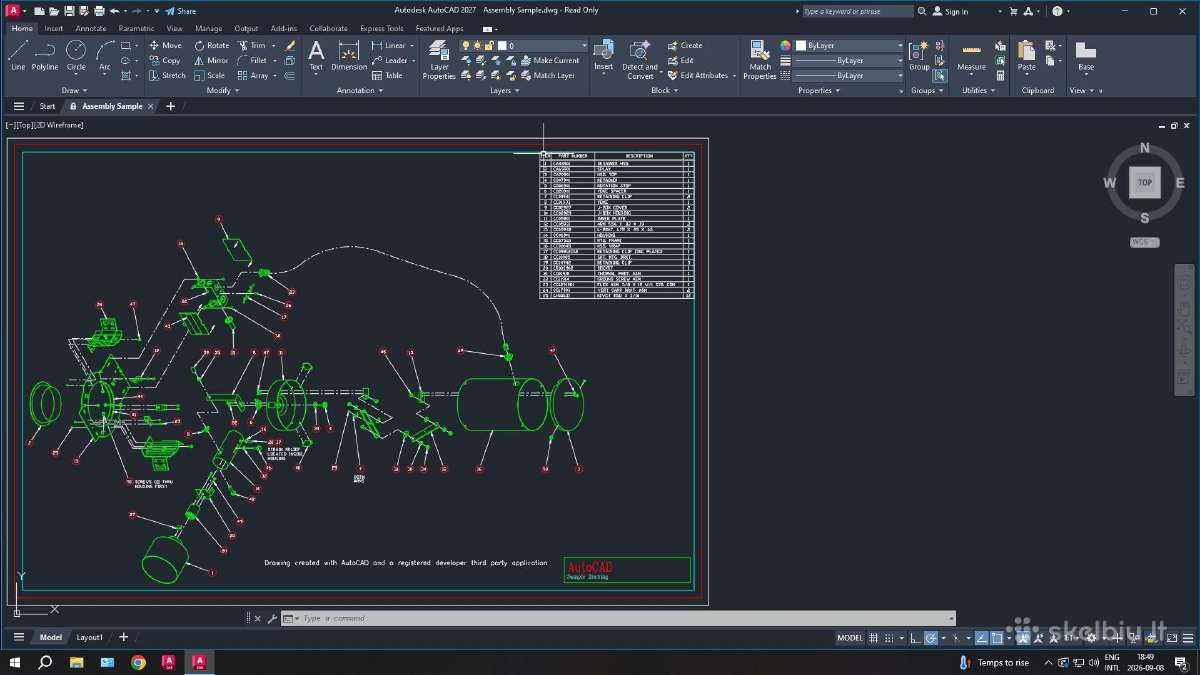Screen dimensions: 1200x675
Task: Click the Paste clipboard tool
Action: tap(1027, 56)
